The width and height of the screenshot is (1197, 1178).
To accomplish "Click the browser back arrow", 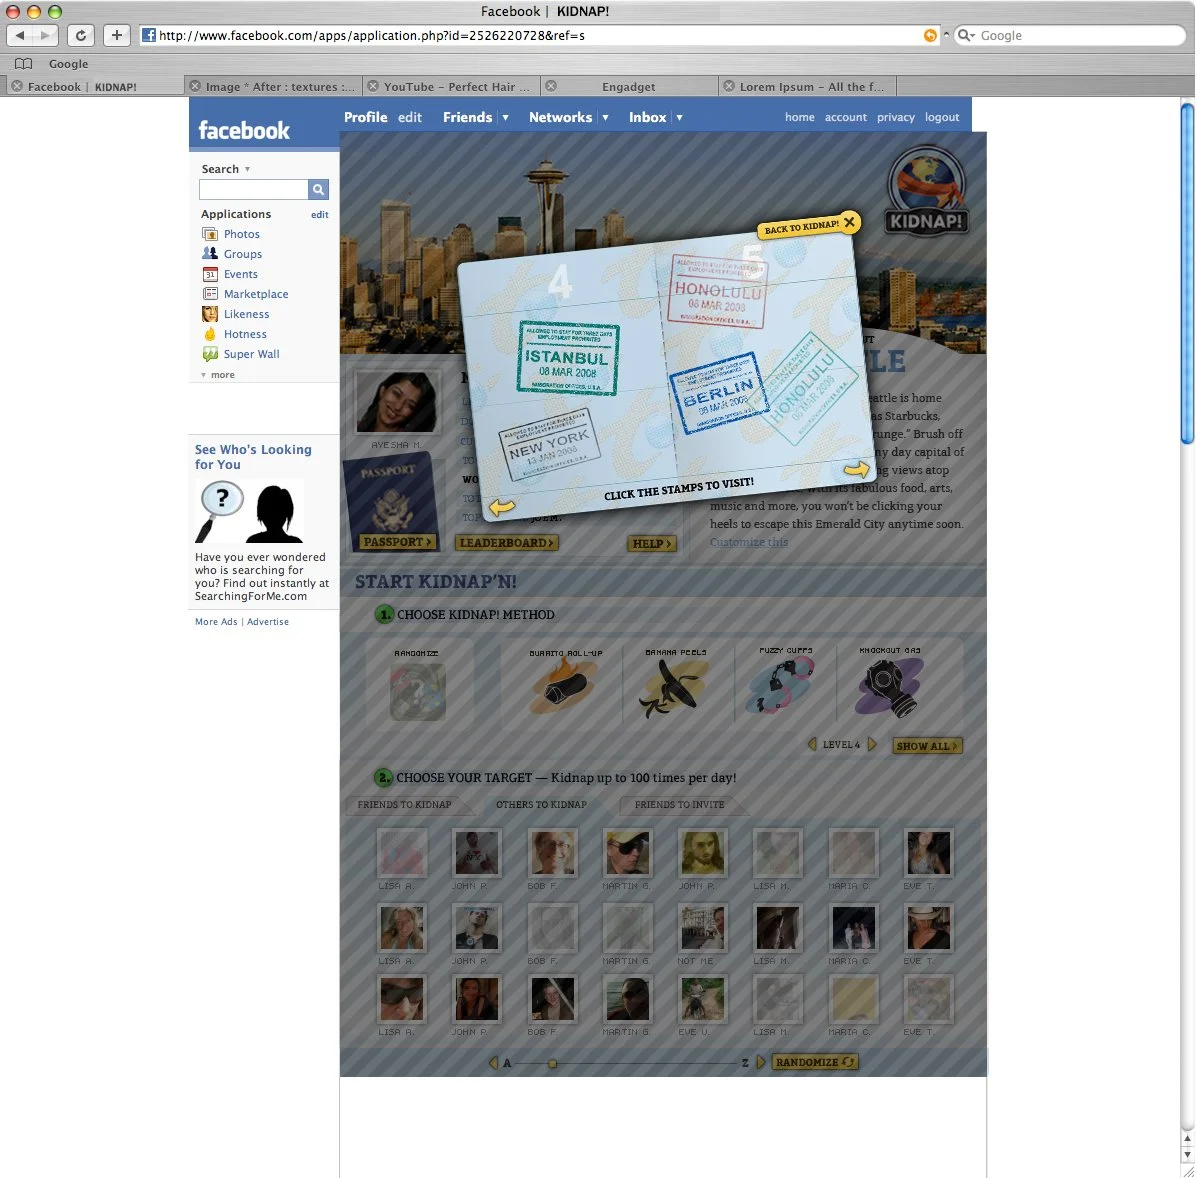I will tap(20, 35).
